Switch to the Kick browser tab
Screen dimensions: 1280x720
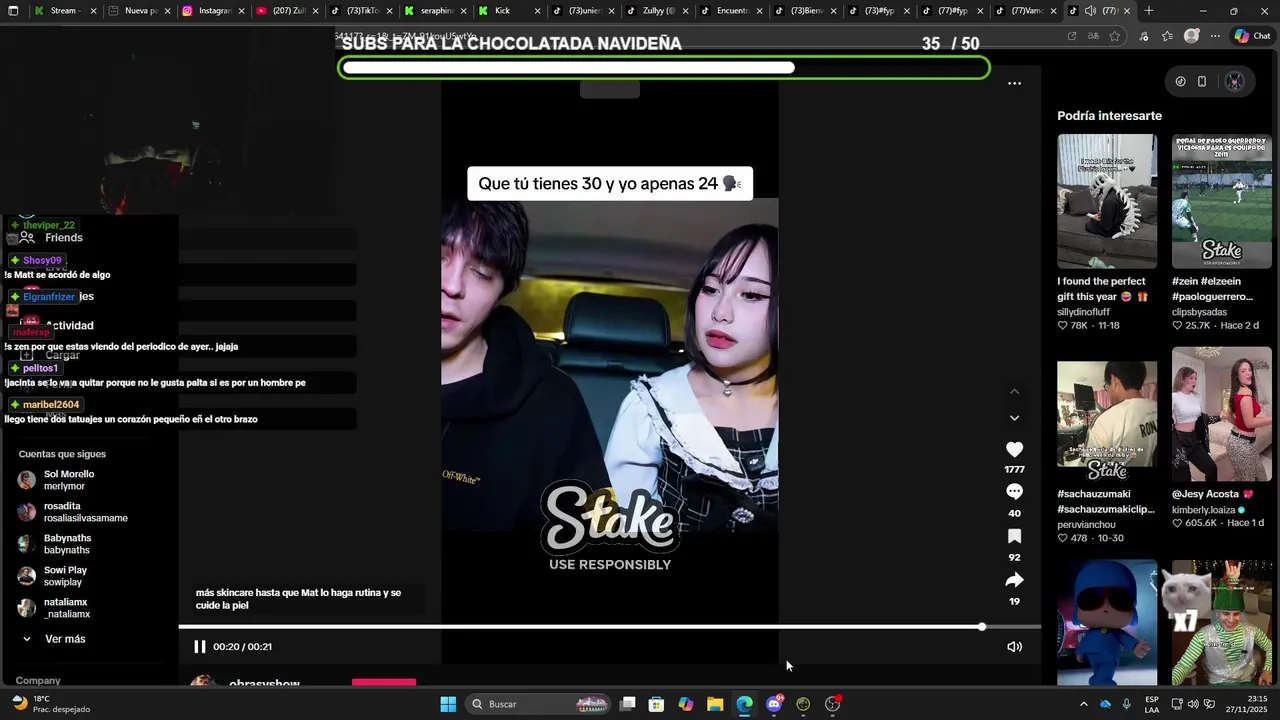[x=508, y=11]
